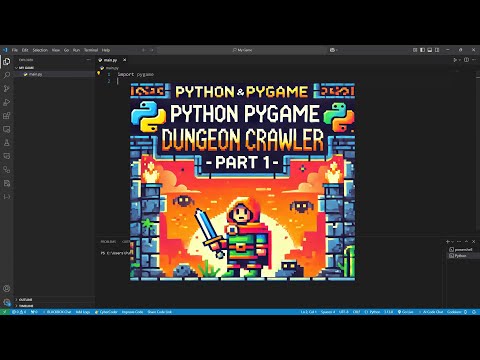Open the Search view in activity bar
Image resolution: width=480 pixels, height=360 pixels.
(7, 75)
